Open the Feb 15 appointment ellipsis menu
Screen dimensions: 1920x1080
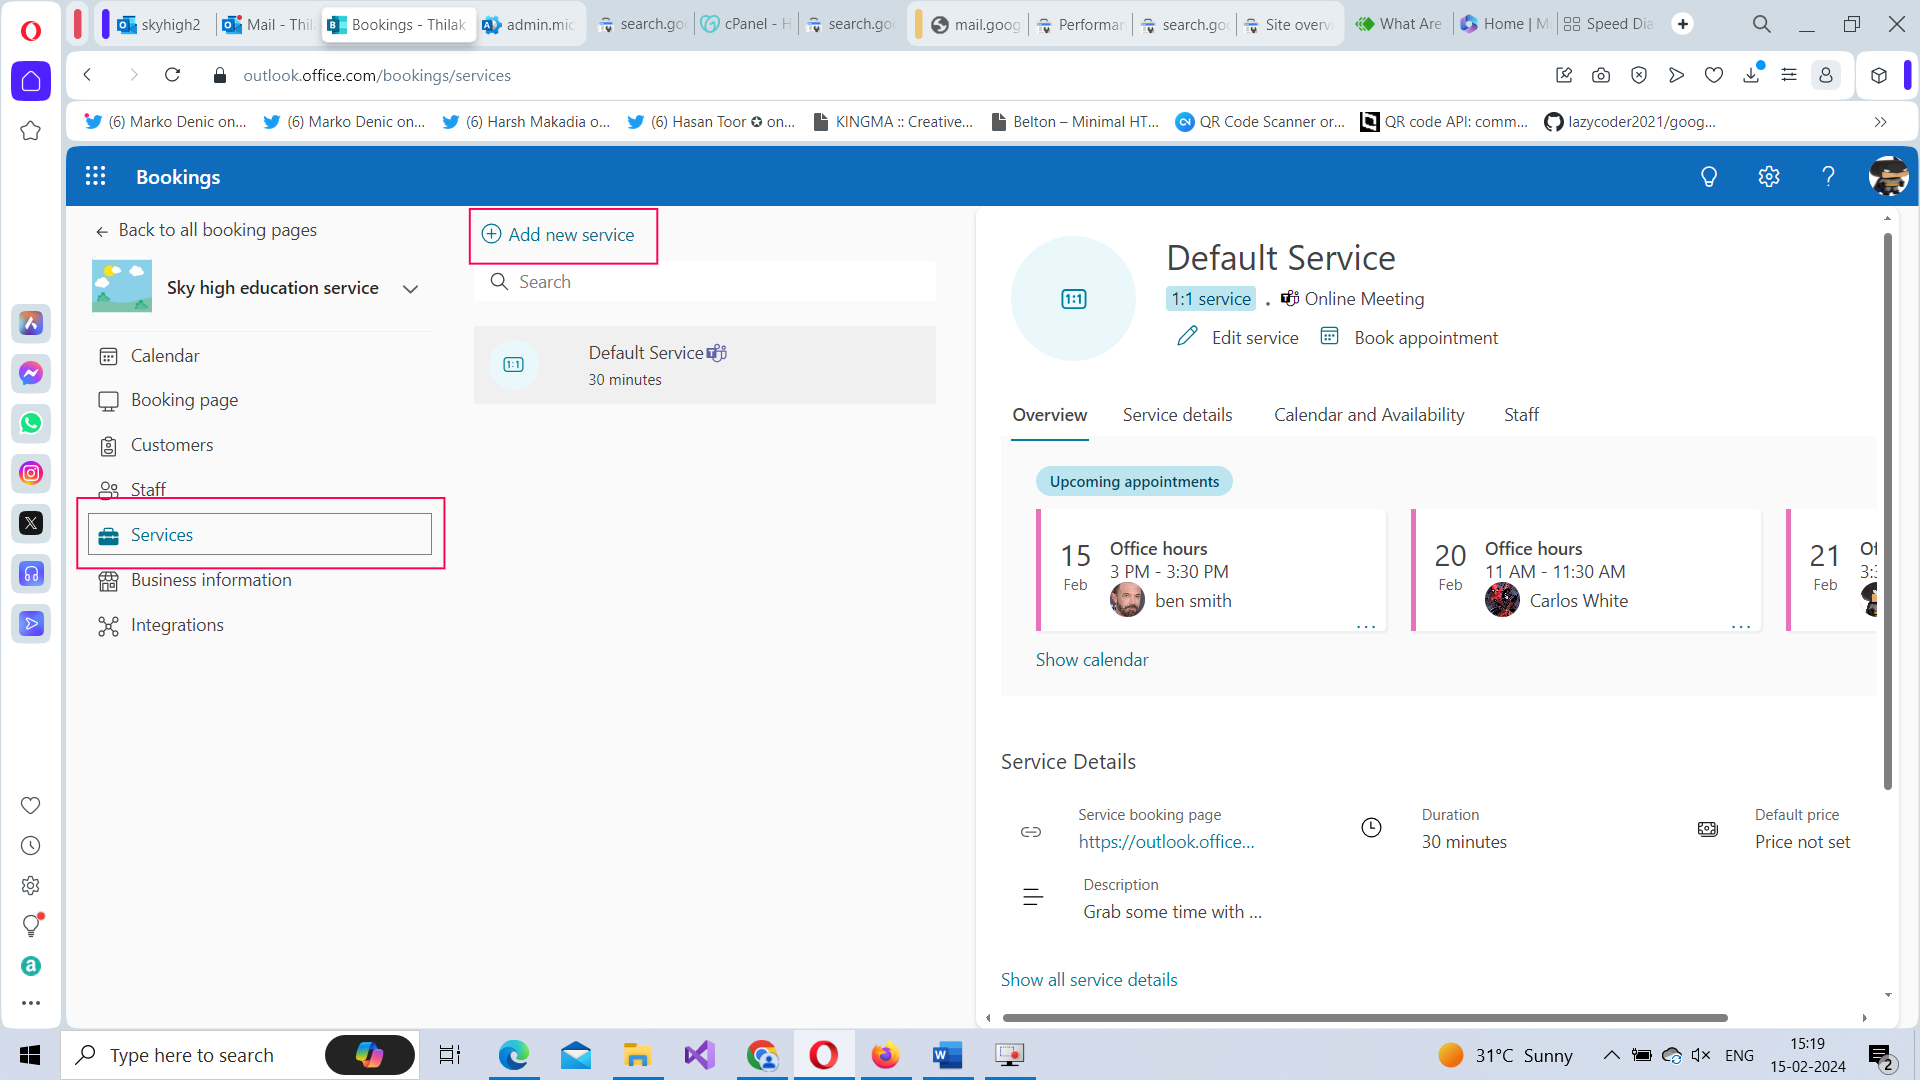1367,626
